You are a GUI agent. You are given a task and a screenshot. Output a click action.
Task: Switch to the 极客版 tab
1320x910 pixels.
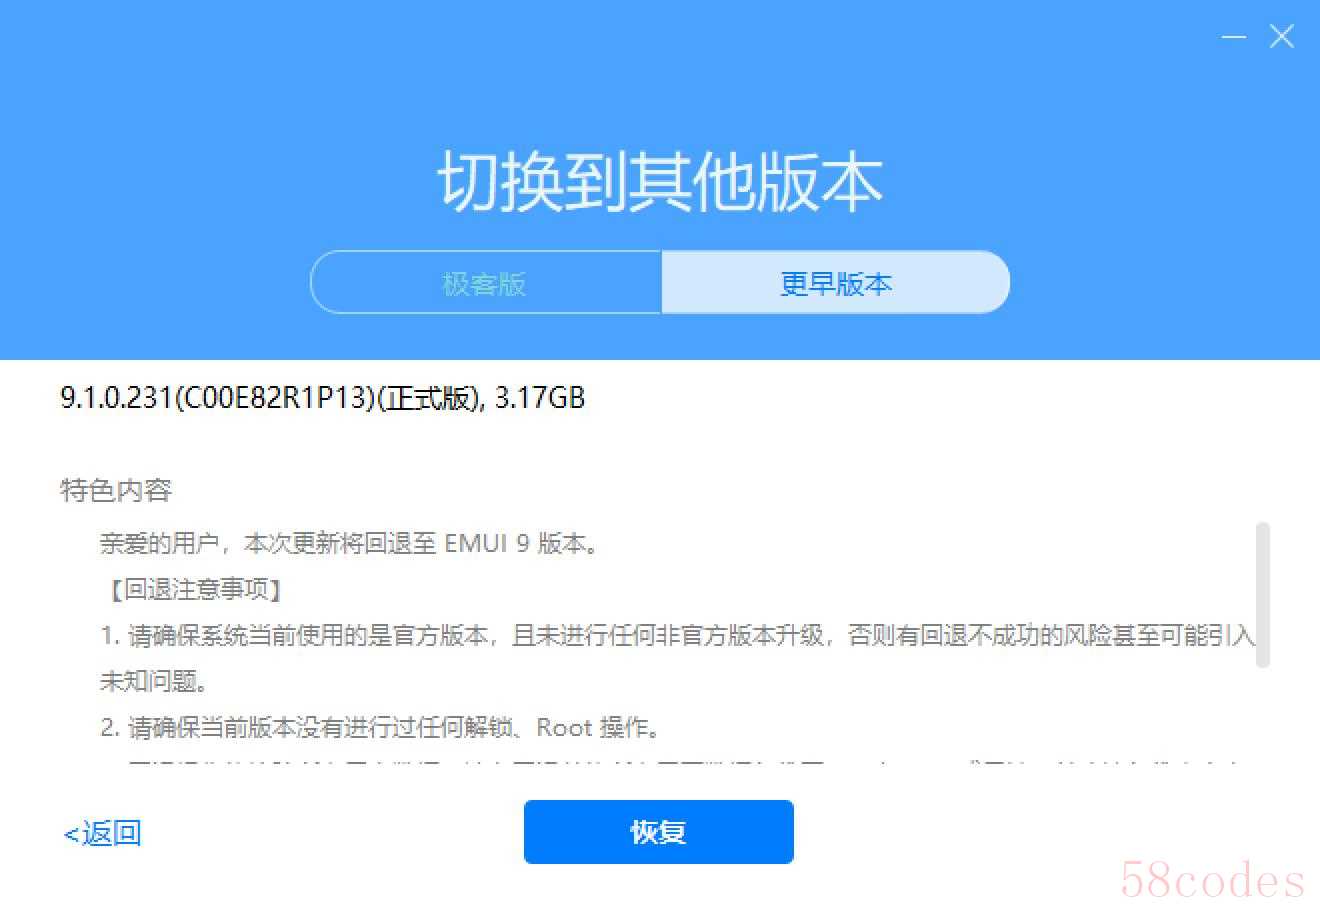(486, 283)
